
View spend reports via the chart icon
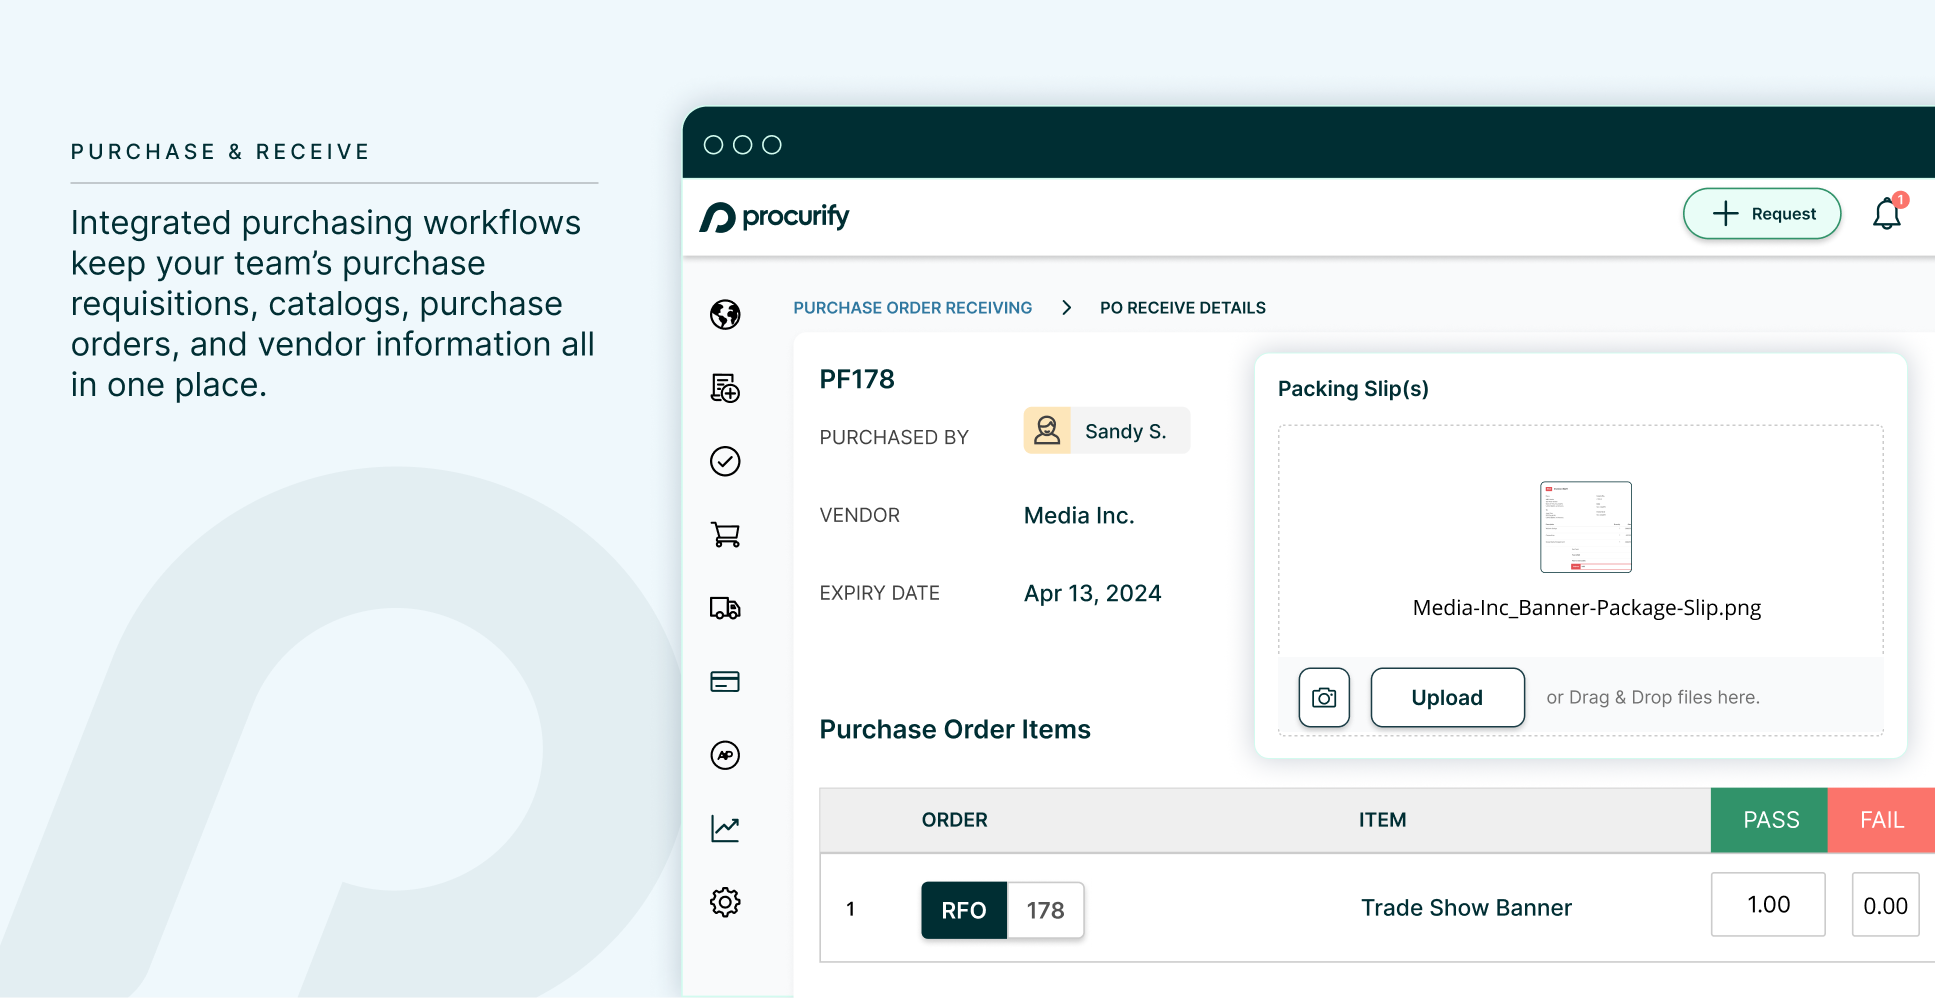pos(725,828)
